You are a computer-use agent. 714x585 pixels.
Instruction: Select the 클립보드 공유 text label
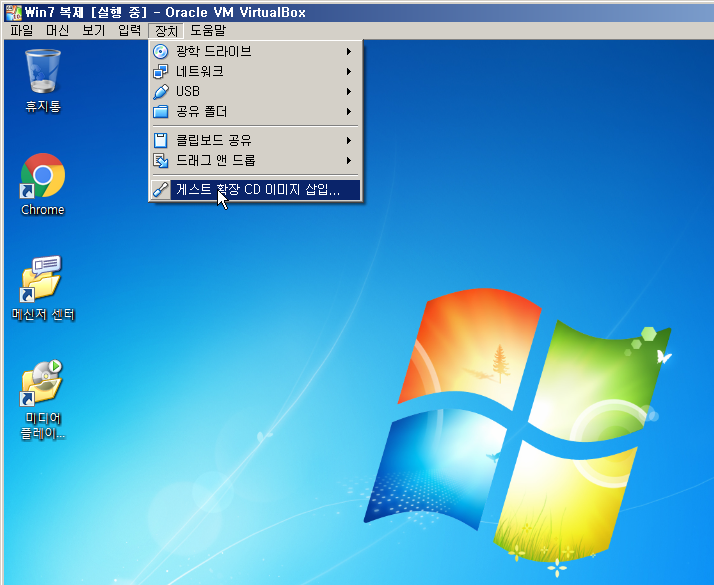point(214,140)
